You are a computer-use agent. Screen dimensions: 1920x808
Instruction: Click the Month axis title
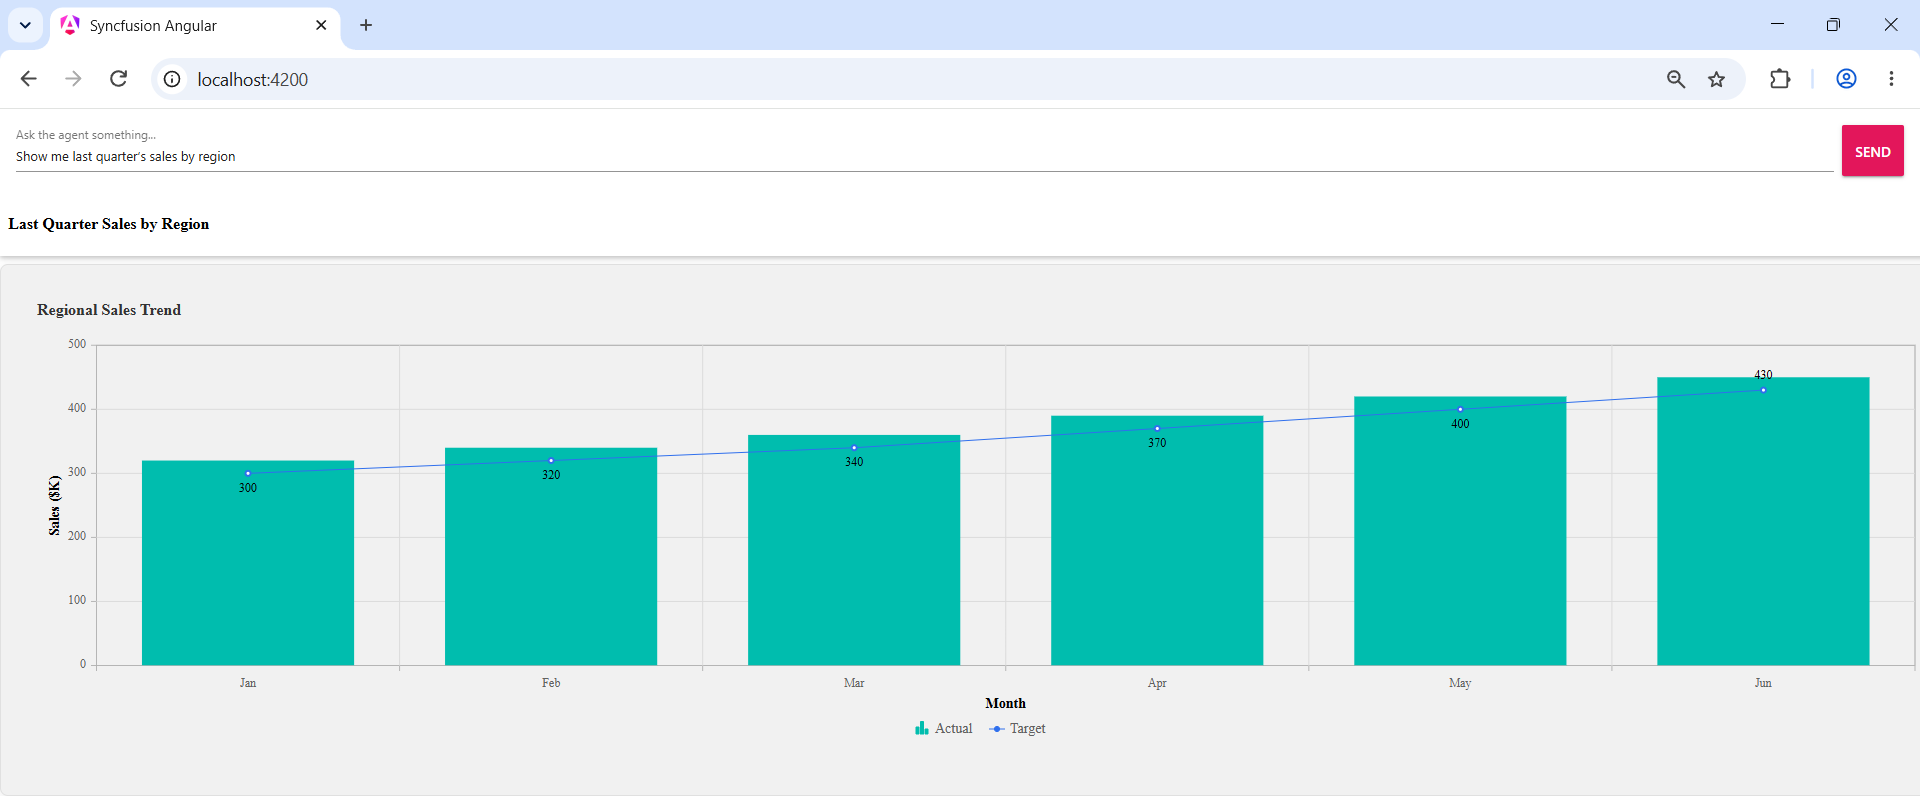pyautogui.click(x=1005, y=704)
